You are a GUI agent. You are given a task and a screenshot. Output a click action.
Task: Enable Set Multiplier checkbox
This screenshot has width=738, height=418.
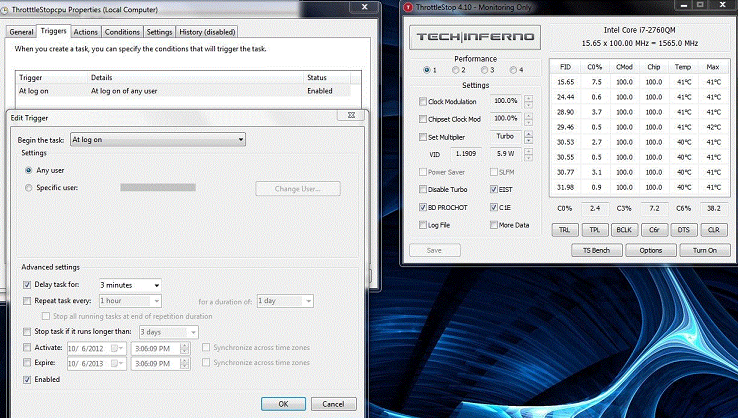[423, 137]
